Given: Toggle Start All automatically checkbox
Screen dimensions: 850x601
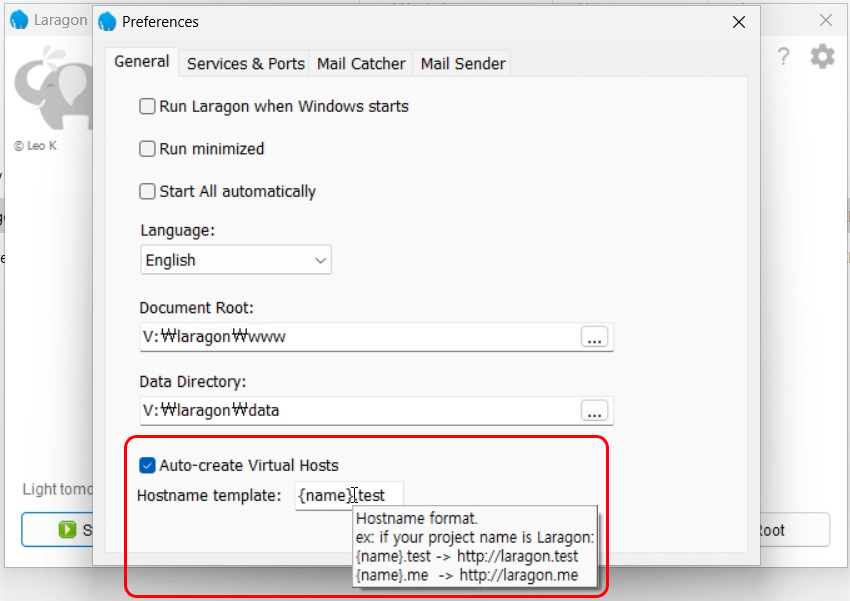Looking at the screenshot, I should (x=147, y=191).
